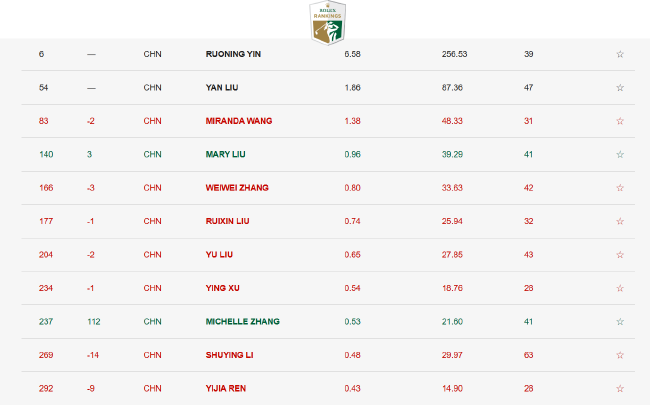This screenshot has width=650, height=405.
Task: Click rank 166 in Weiwei Zhang's row
Action: (46, 188)
